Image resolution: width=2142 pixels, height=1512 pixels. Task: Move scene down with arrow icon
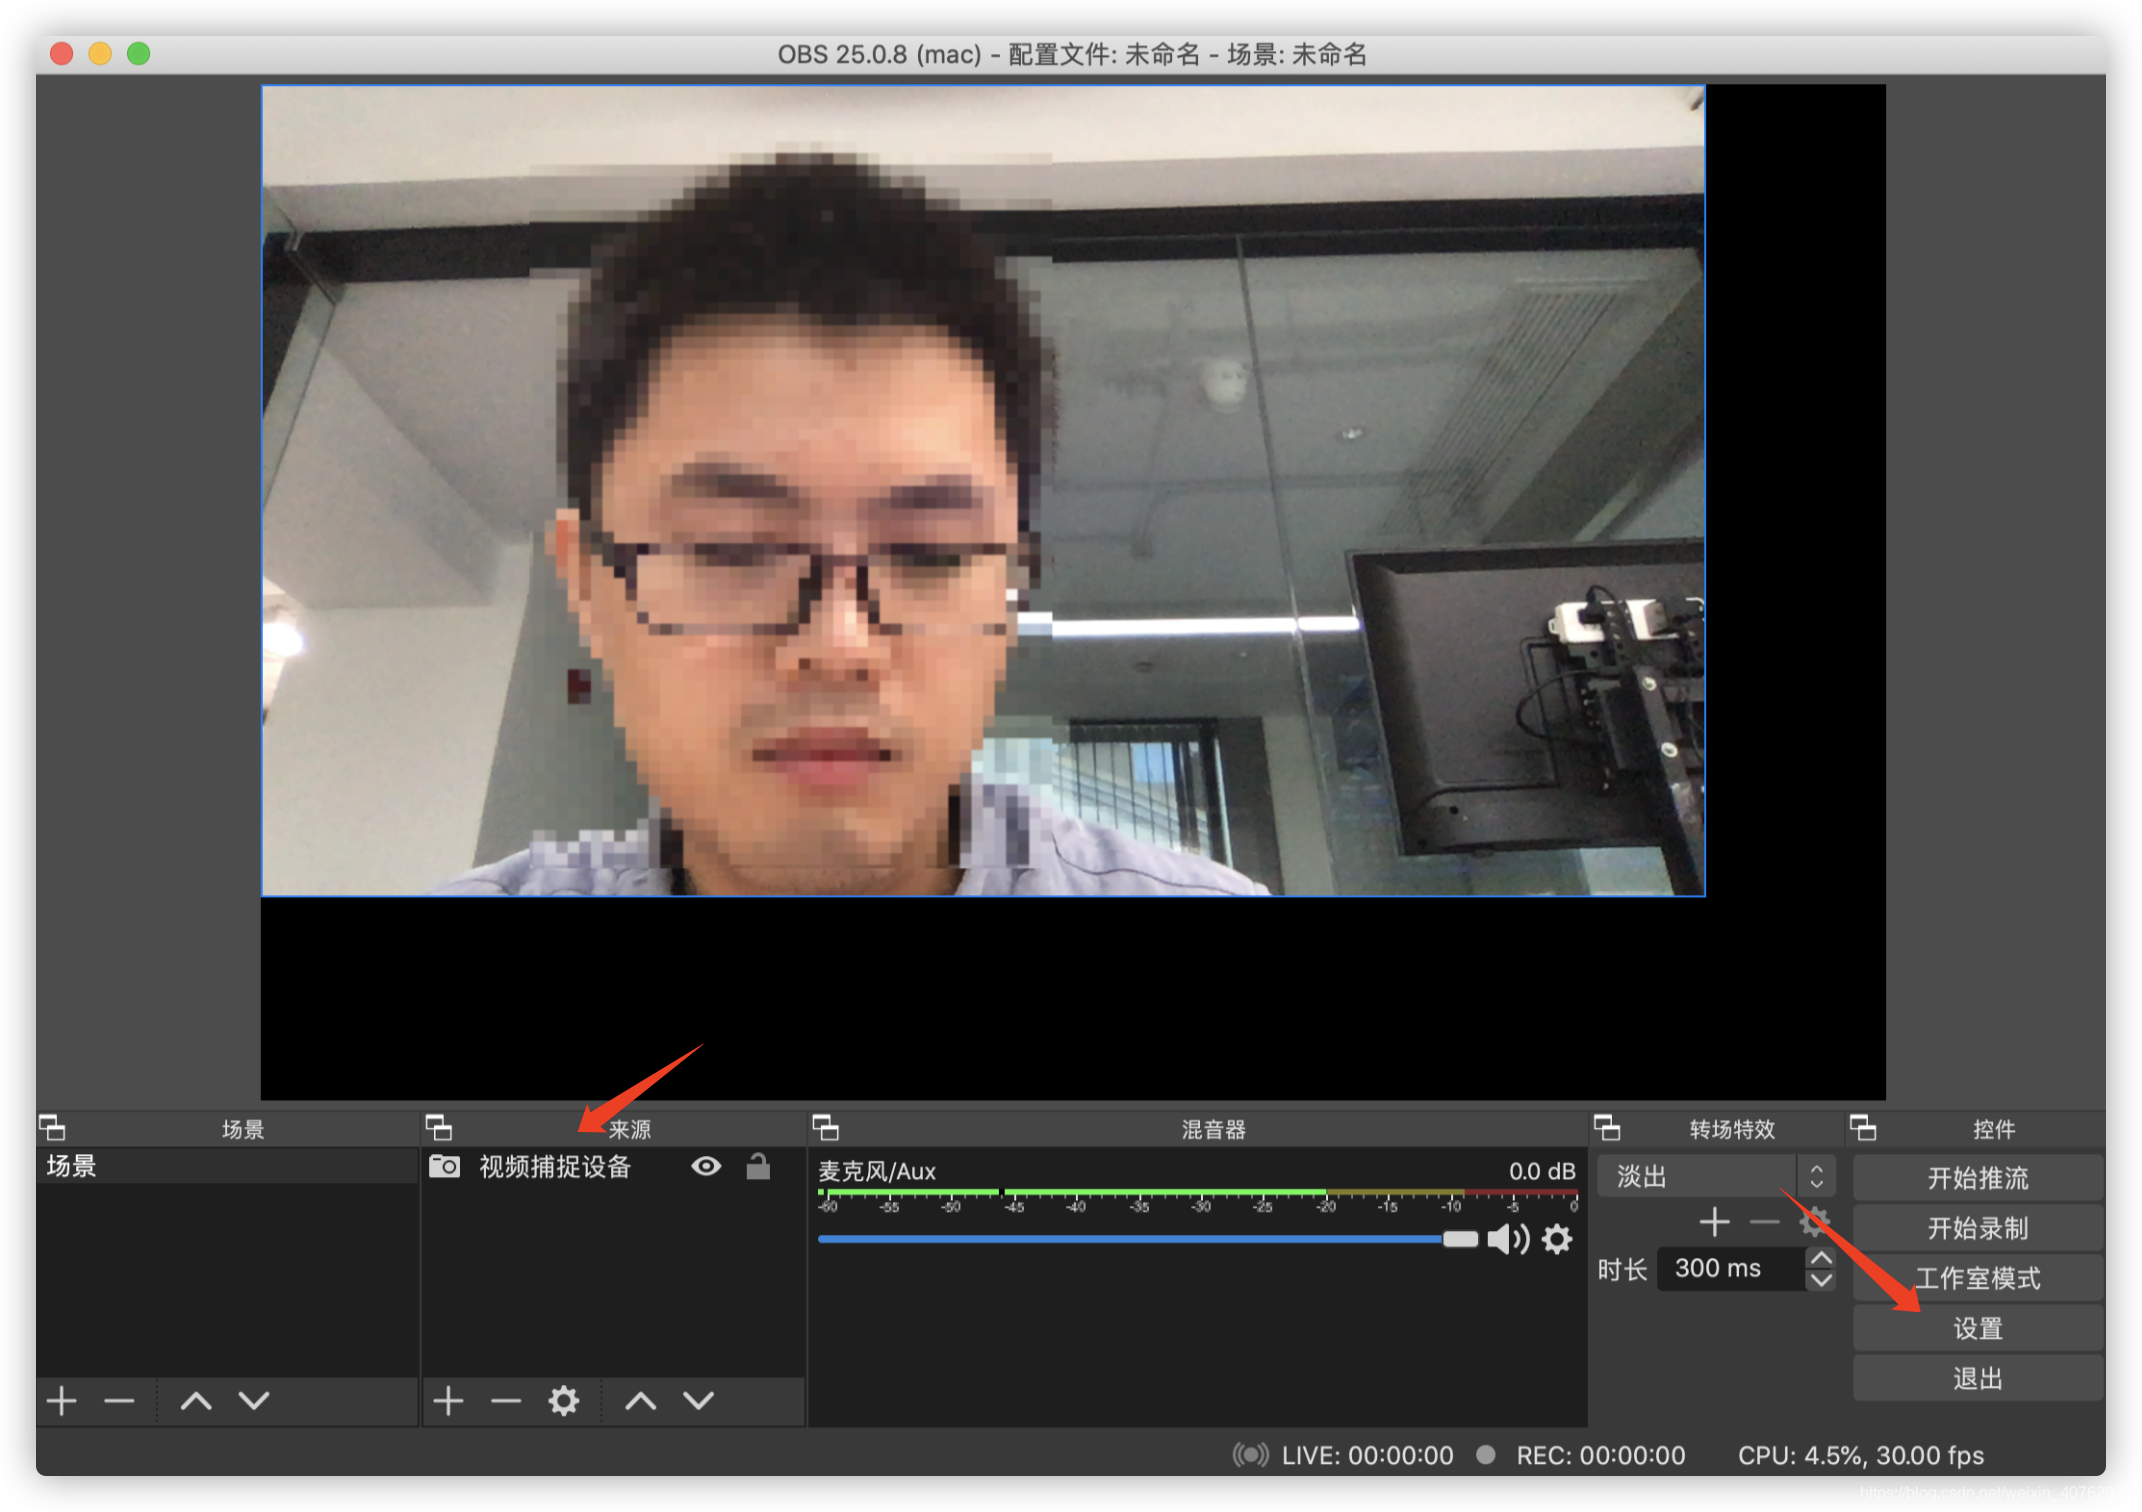click(254, 1401)
